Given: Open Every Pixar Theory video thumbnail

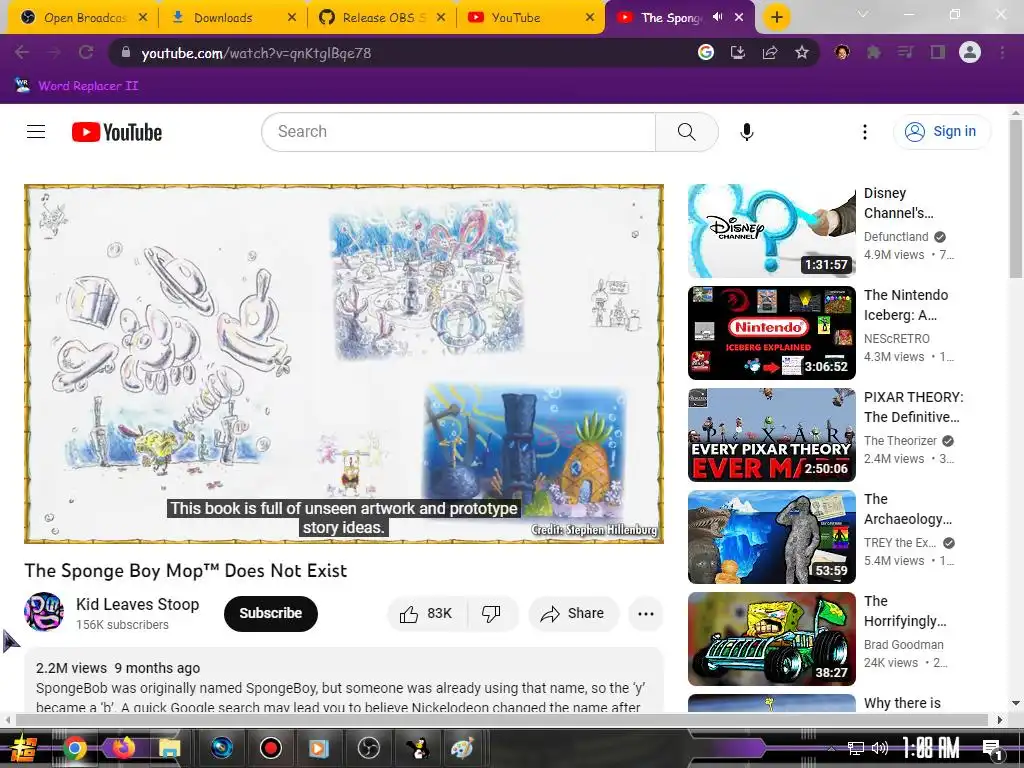Looking at the screenshot, I should [x=771, y=435].
